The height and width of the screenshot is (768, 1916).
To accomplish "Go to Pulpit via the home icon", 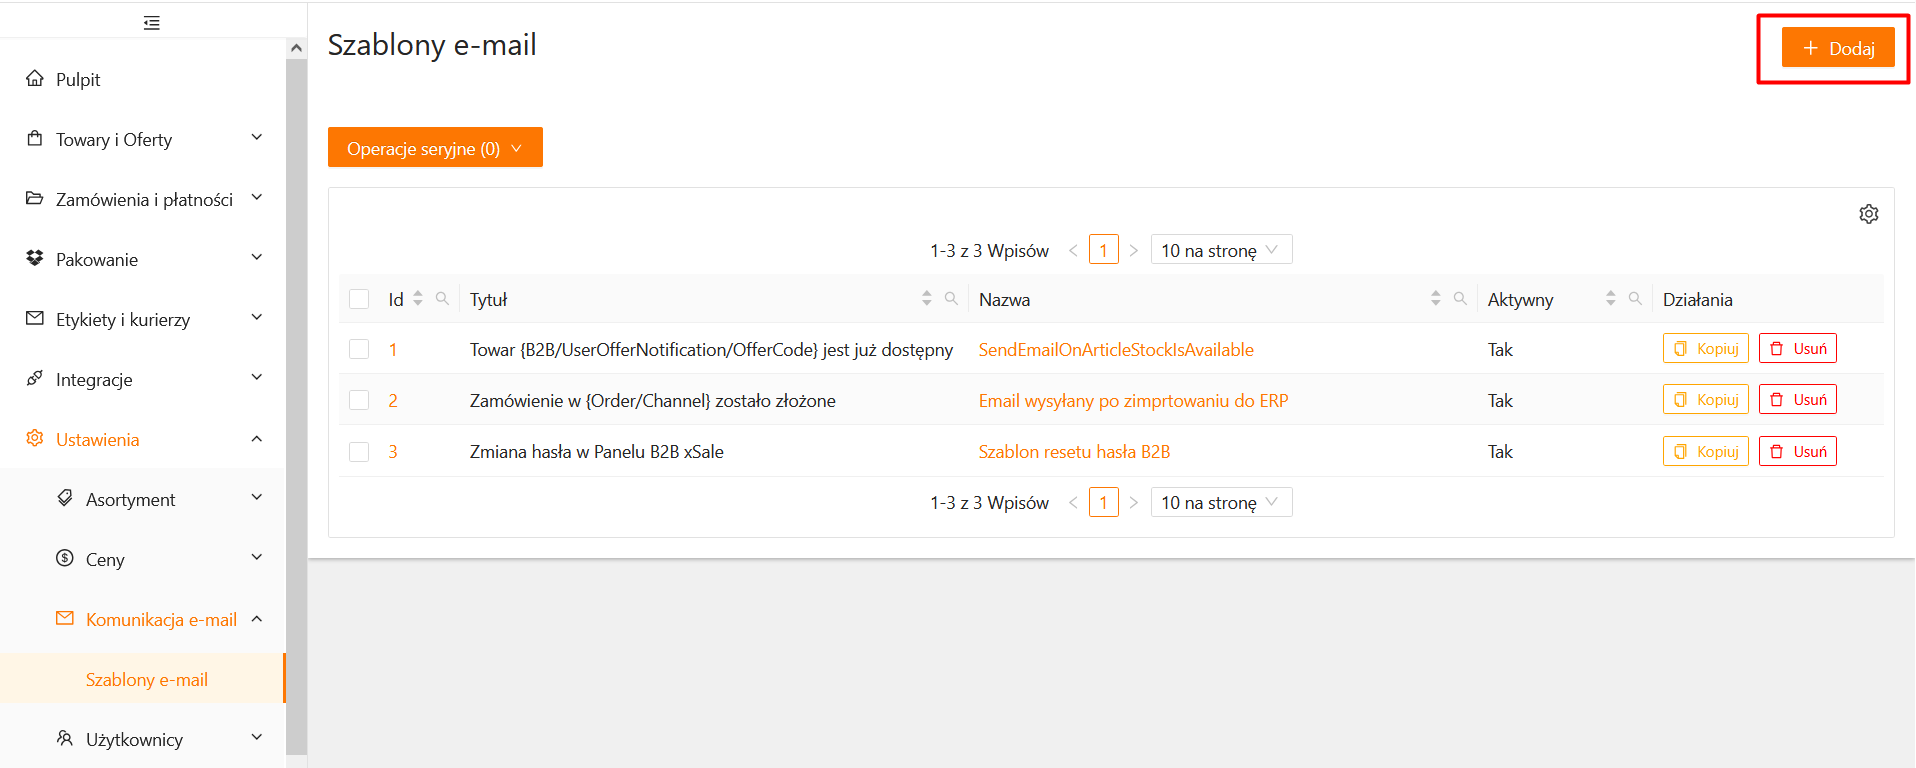I will [35, 79].
